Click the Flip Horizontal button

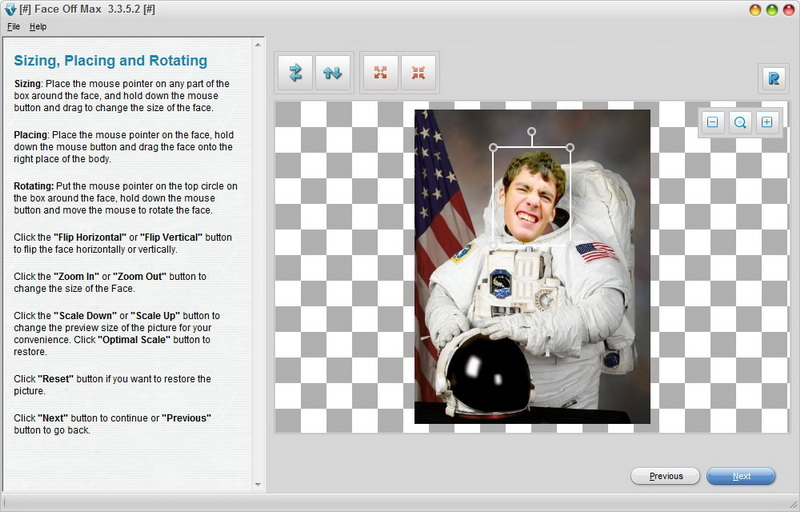coord(295,73)
